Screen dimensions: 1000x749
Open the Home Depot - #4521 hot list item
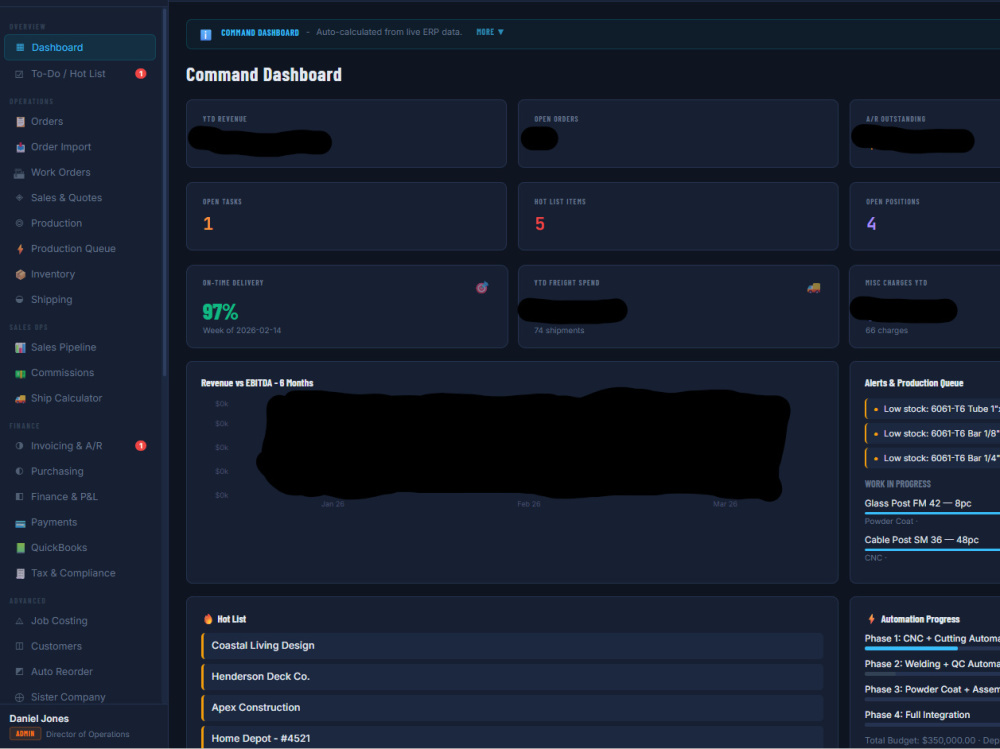[512, 738]
